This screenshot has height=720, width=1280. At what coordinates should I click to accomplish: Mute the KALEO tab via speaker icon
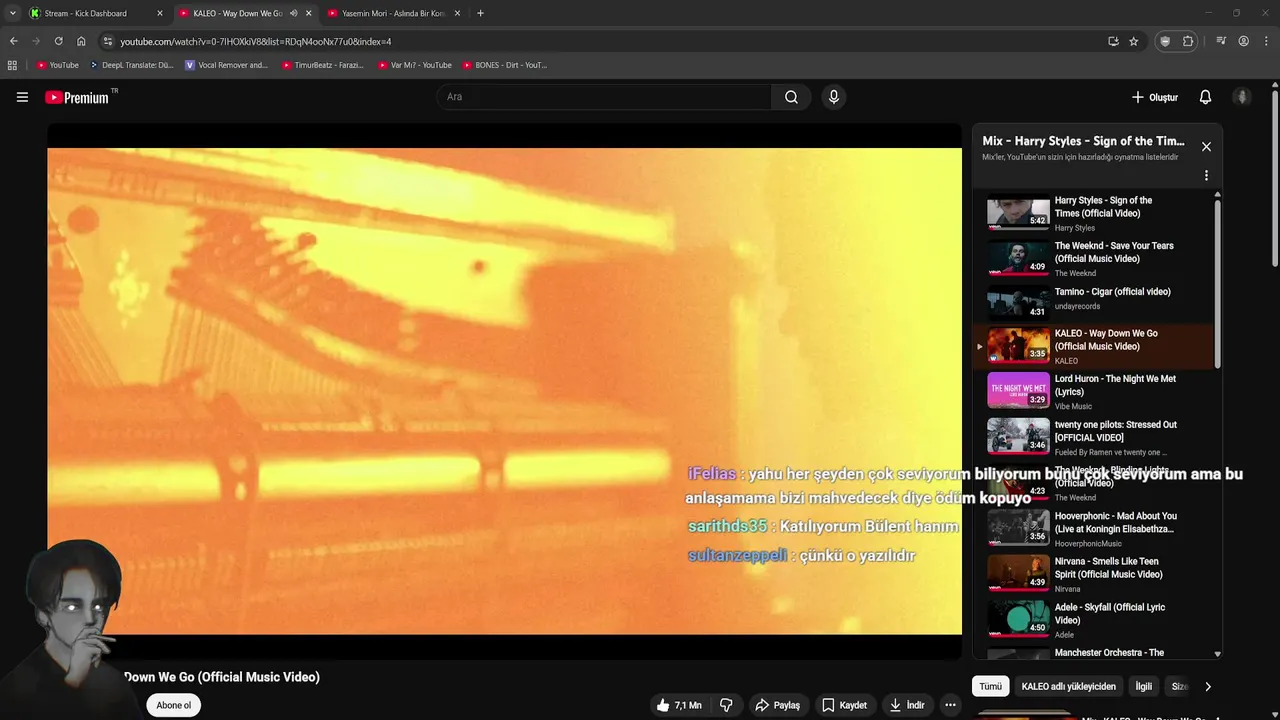293,13
